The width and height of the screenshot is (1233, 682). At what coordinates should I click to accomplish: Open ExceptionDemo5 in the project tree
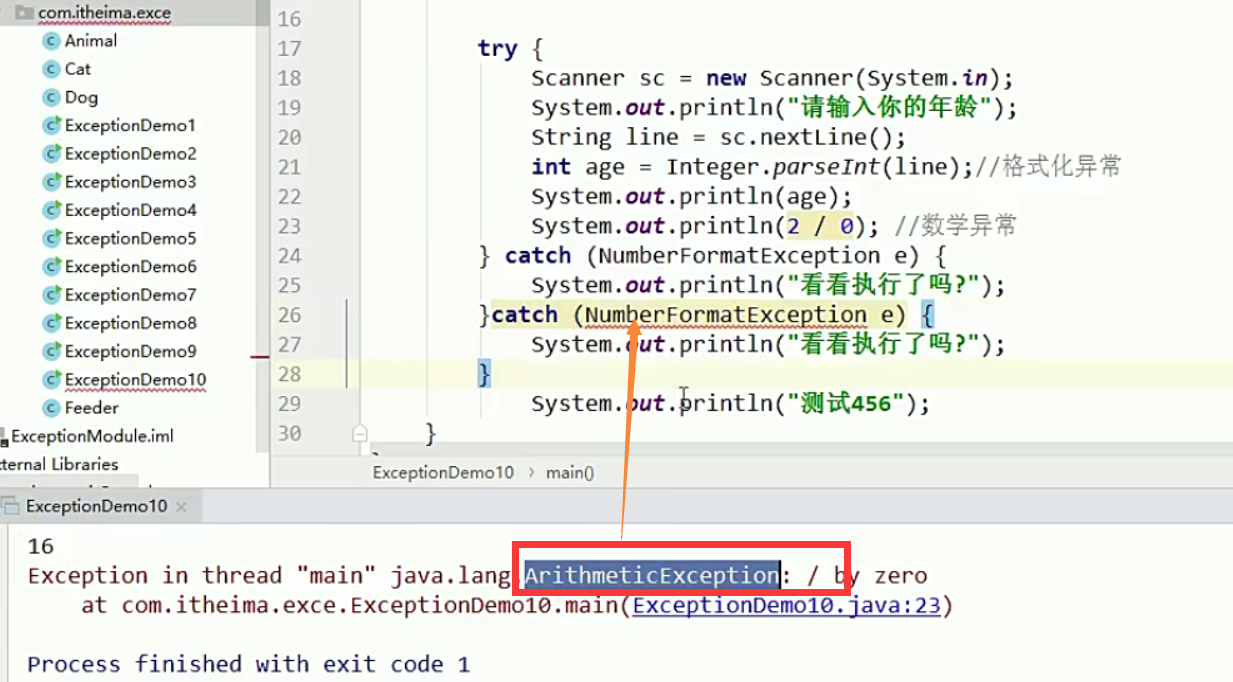130,238
